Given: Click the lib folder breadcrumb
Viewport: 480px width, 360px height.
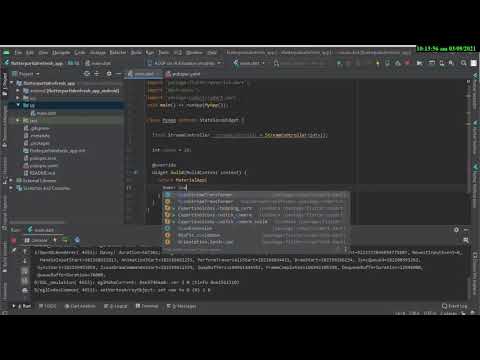Looking at the screenshot, I should 73,63.
